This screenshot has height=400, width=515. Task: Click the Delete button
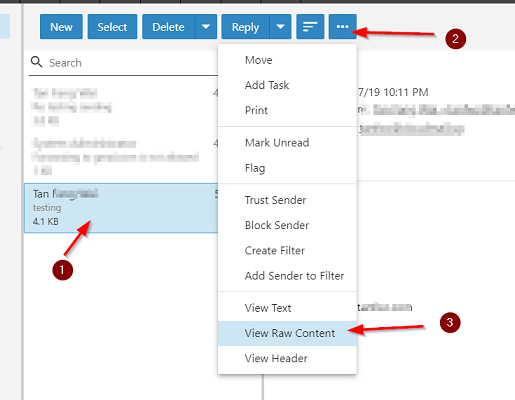169,27
